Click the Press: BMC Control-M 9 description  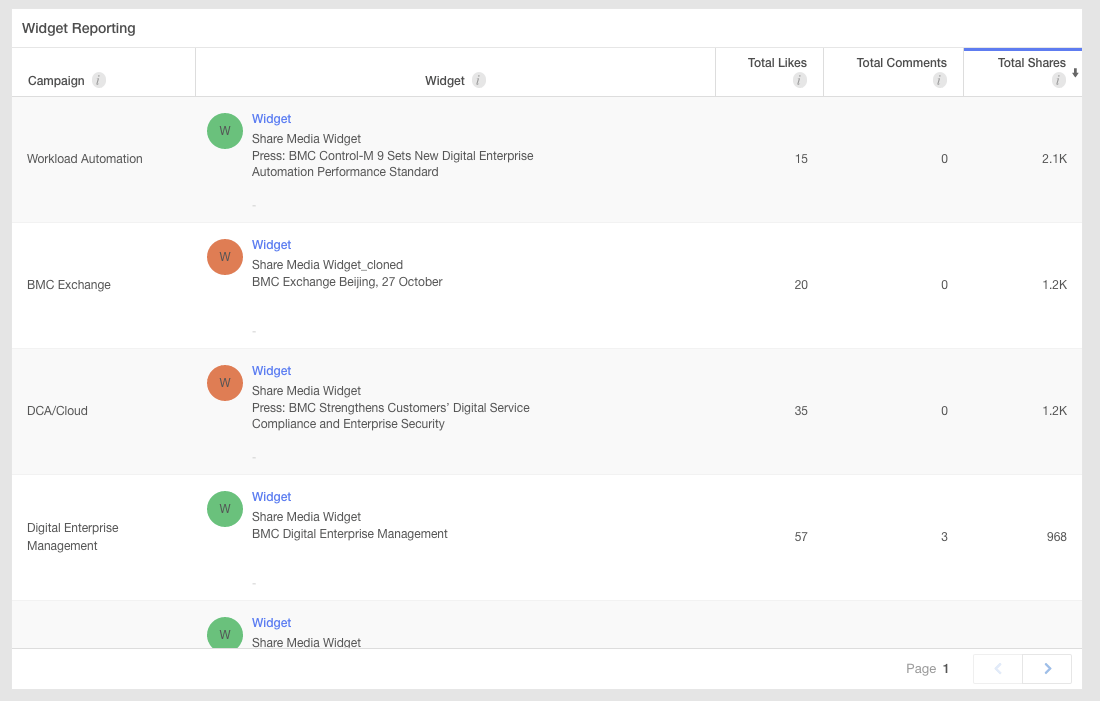click(392, 163)
